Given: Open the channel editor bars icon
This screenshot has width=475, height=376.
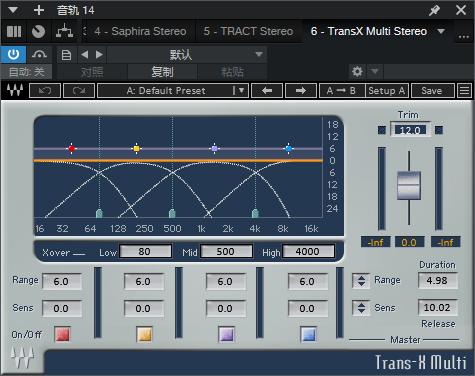Looking at the screenshot, I should (14, 32).
